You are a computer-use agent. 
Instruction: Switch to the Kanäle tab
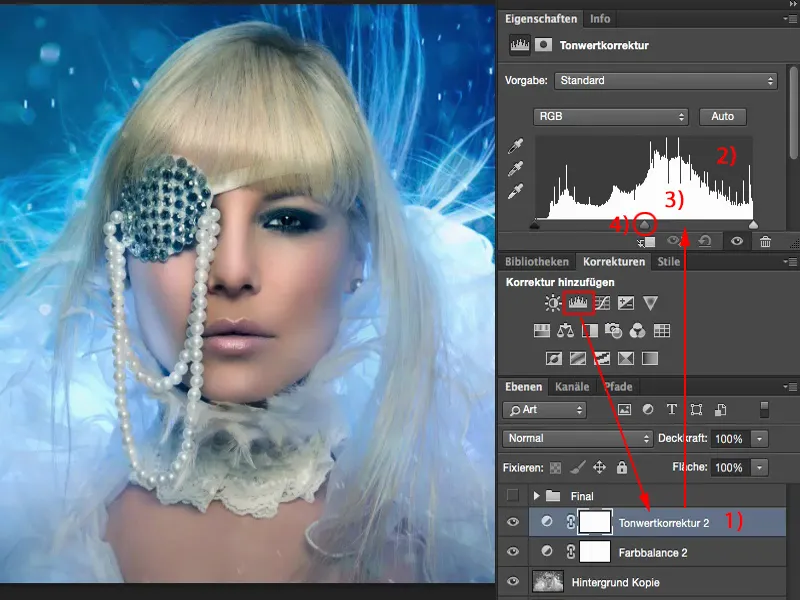coord(572,387)
